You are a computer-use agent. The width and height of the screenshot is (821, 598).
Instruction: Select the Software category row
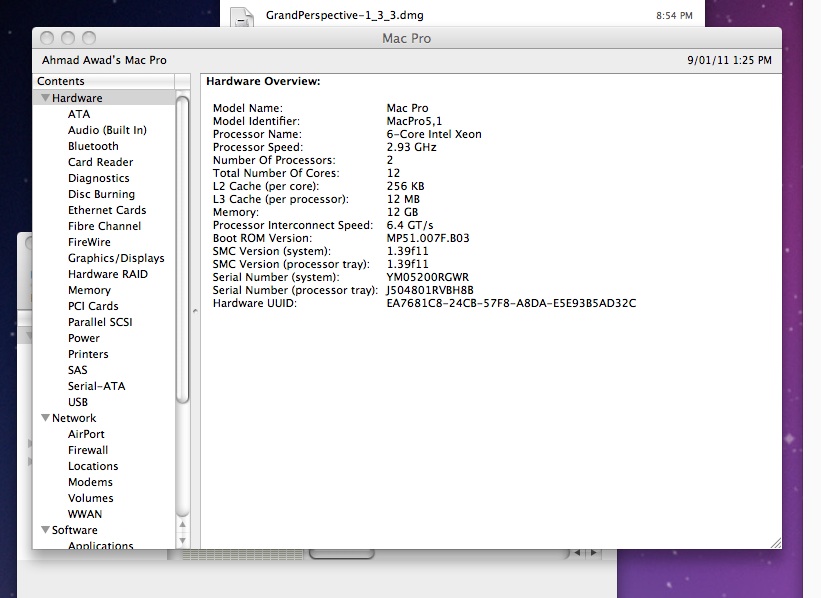104,530
